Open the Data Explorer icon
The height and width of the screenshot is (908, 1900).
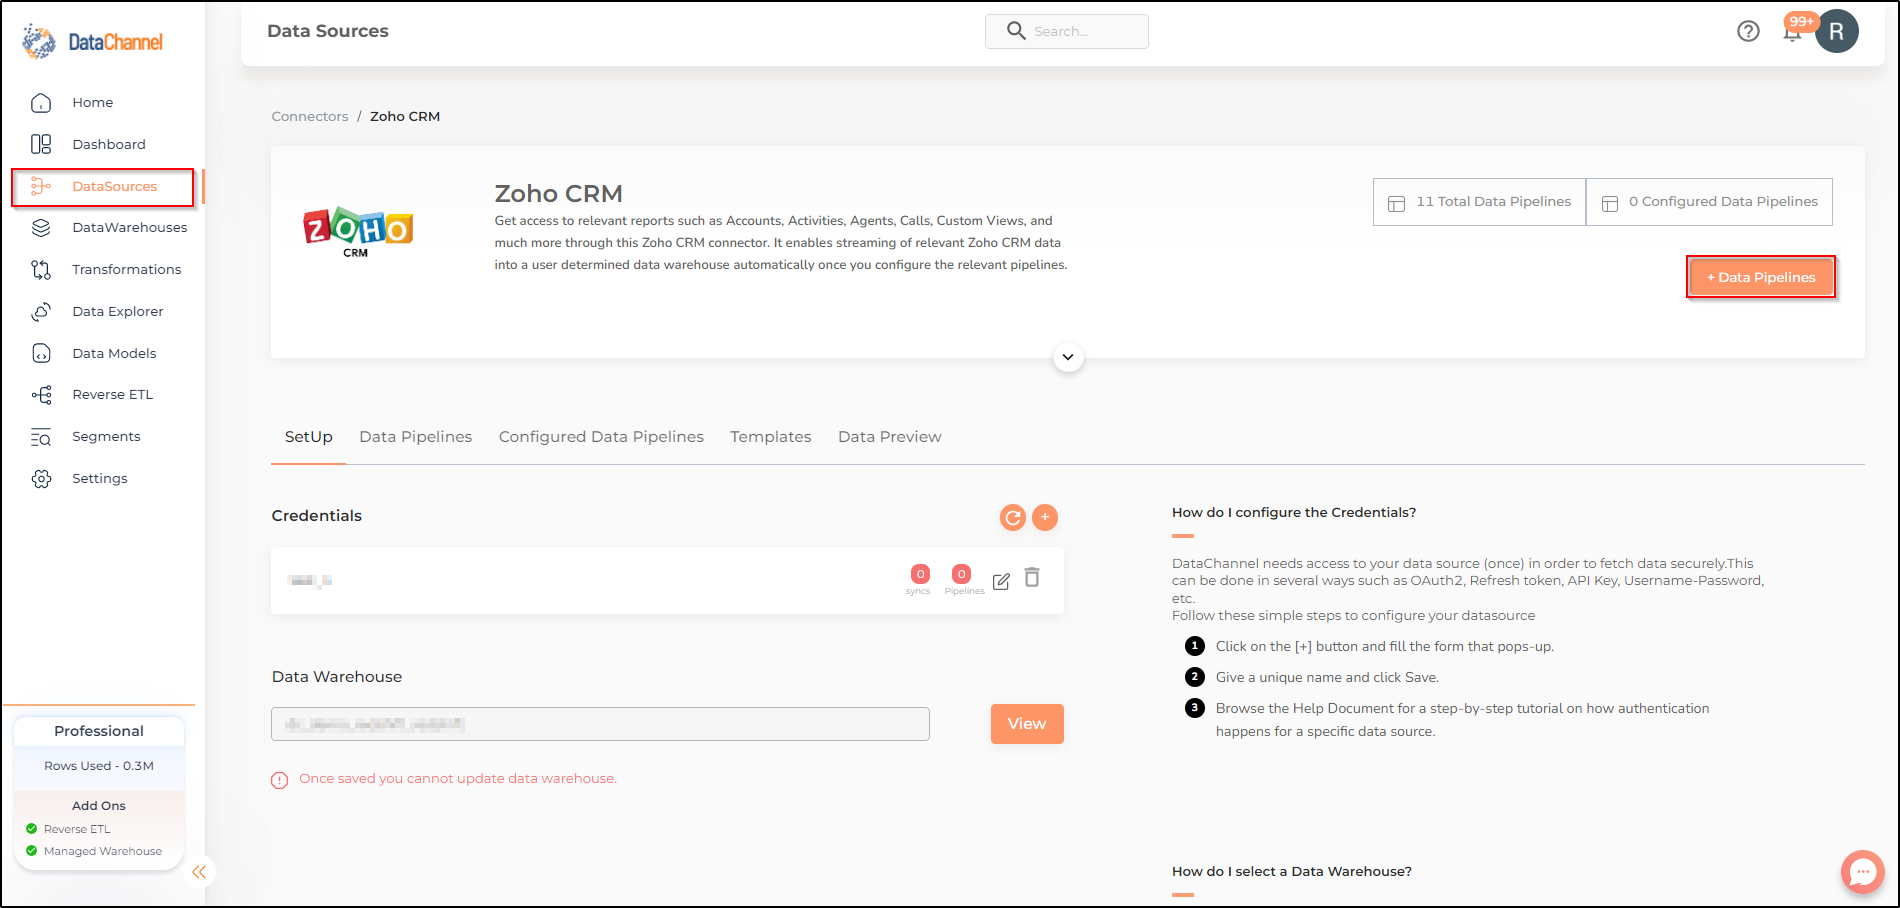pos(41,311)
